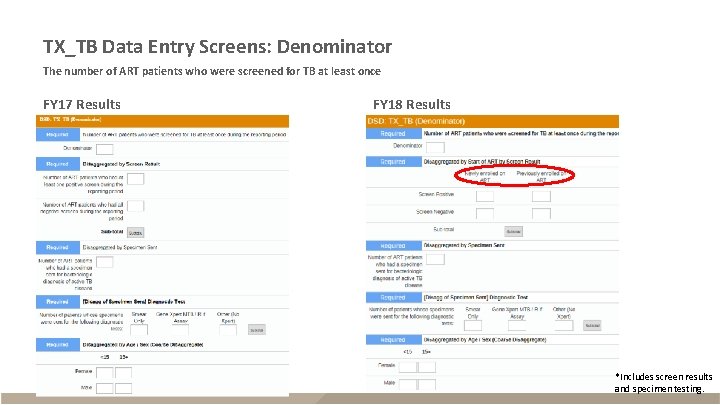Click the Denominator input in the FY18 form
This screenshot has height=405, width=720.
[435, 147]
